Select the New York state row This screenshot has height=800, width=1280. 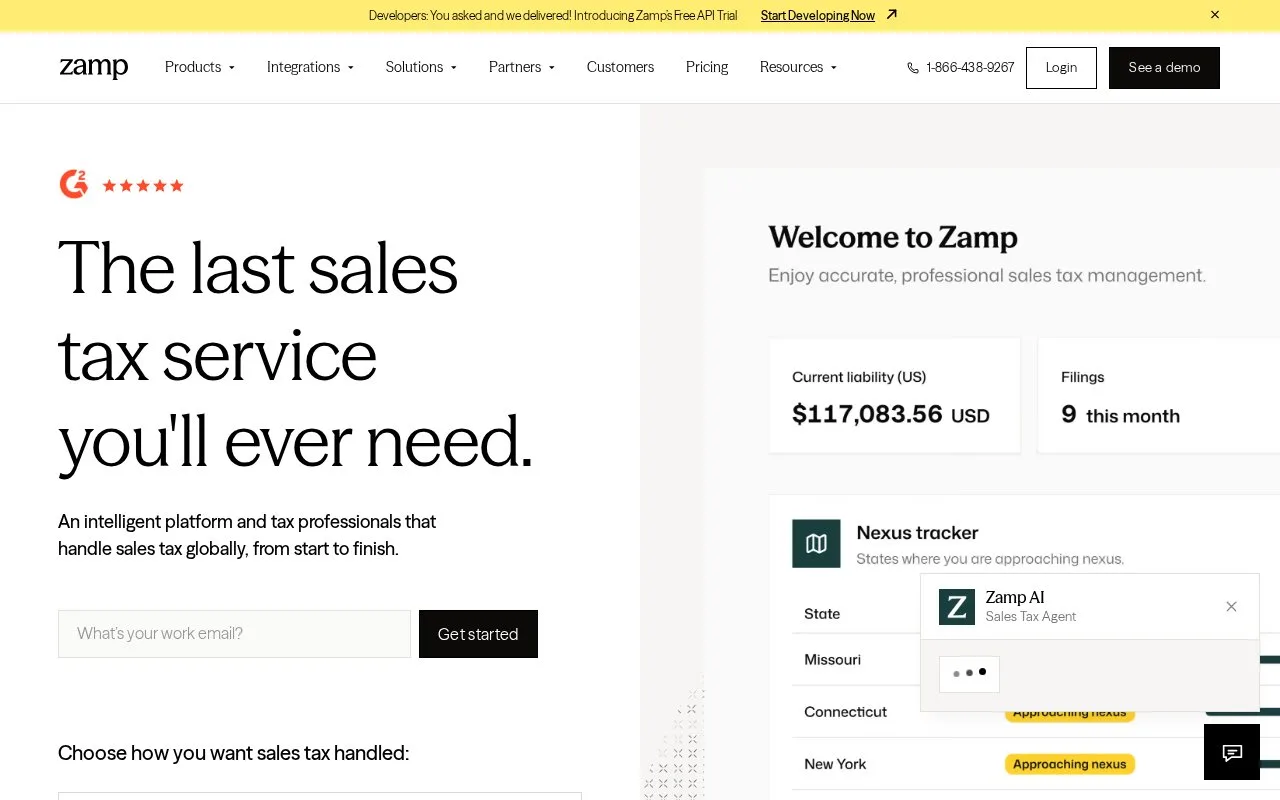pyautogui.click(x=1036, y=764)
